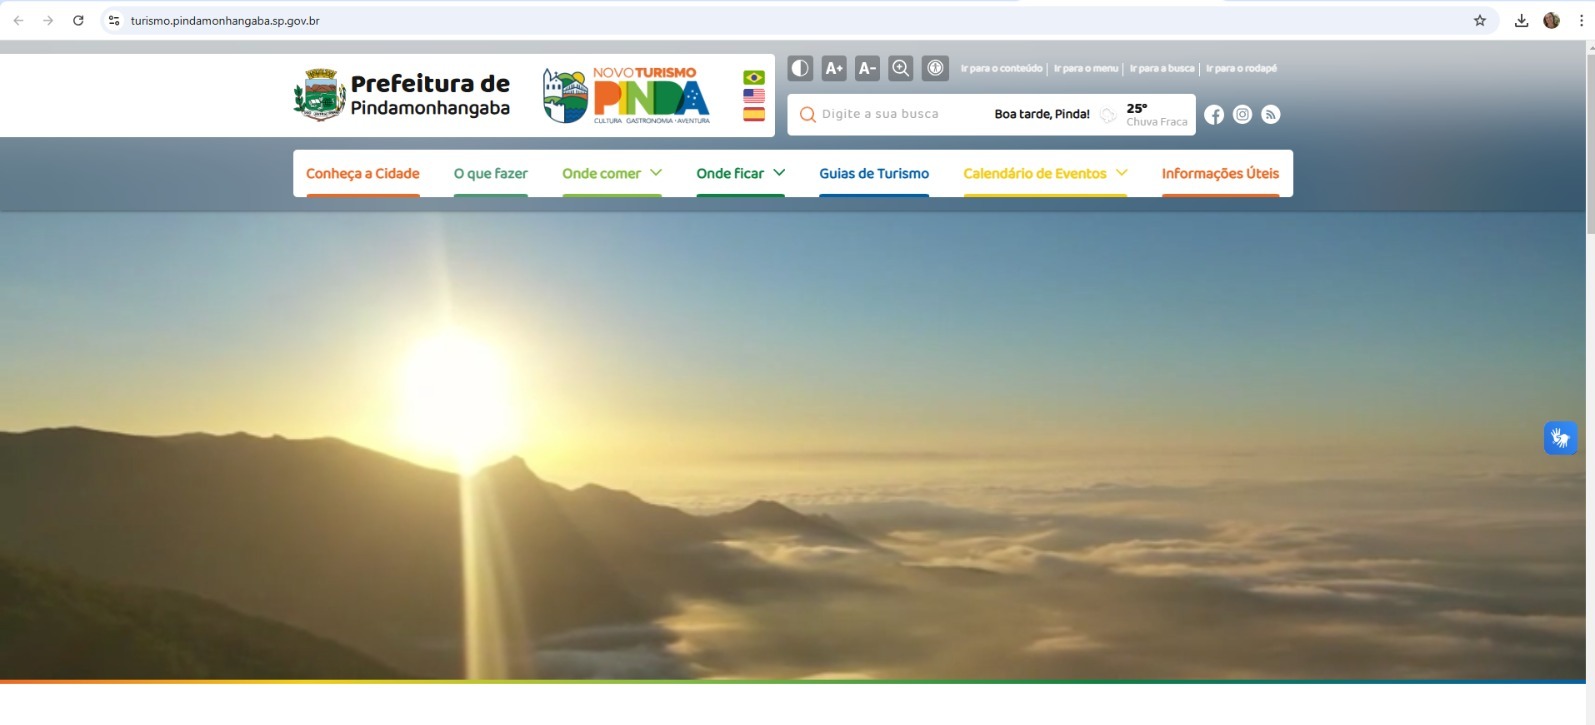Screen dimensions: 1595x725
Task: Click the Ir para o conteúdo link
Action: [1001, 69]
